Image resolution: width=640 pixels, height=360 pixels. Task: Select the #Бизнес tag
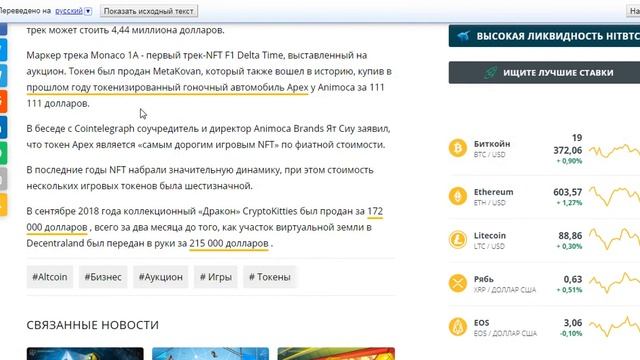pos(103,277)
